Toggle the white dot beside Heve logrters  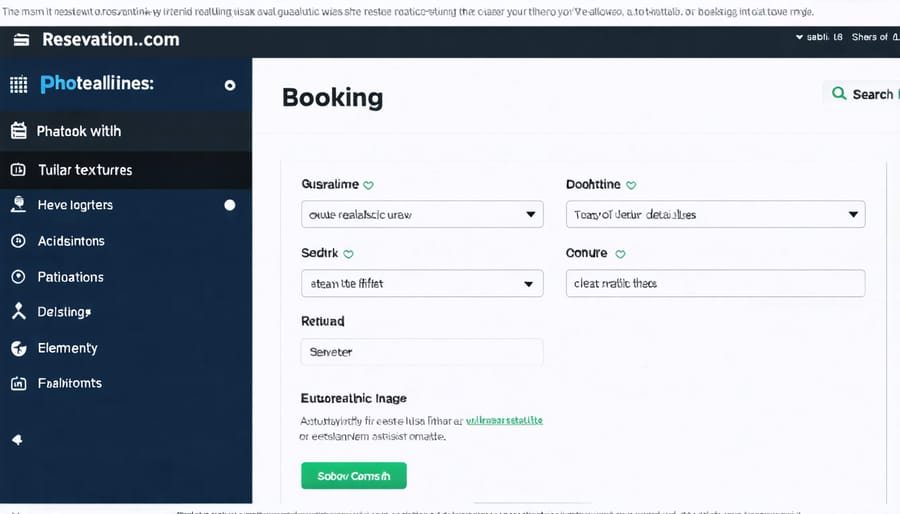[230, 205]
